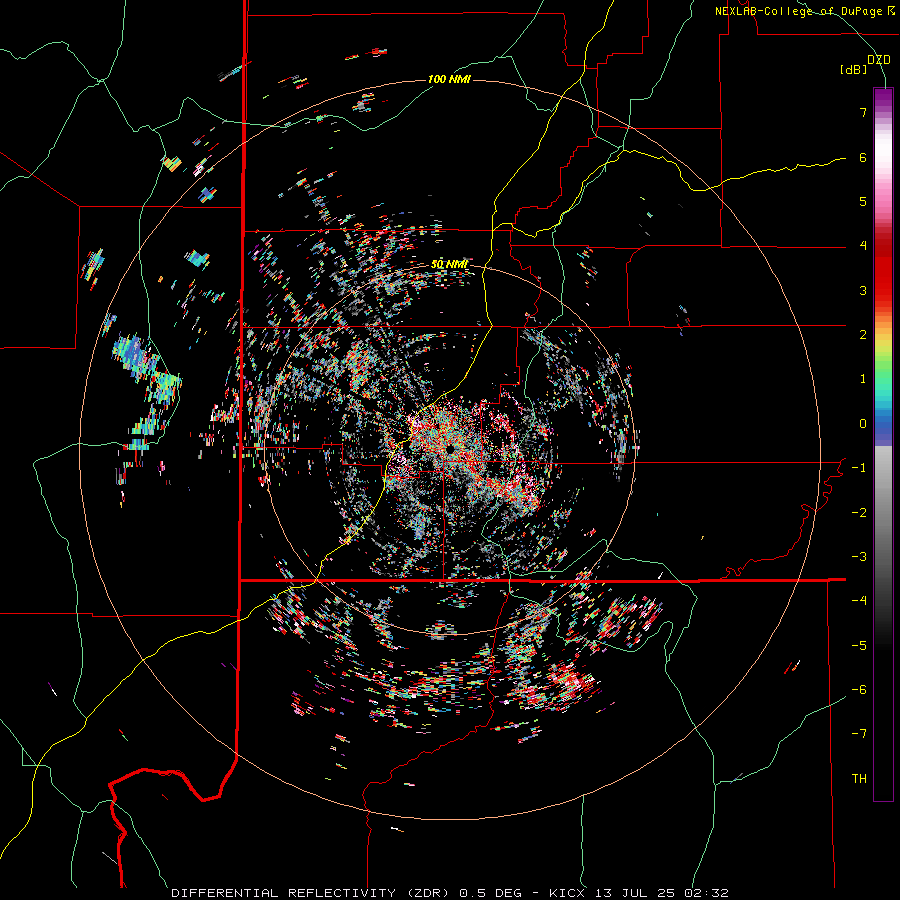Click the -7 dB scale label

(x=859, y=734)
